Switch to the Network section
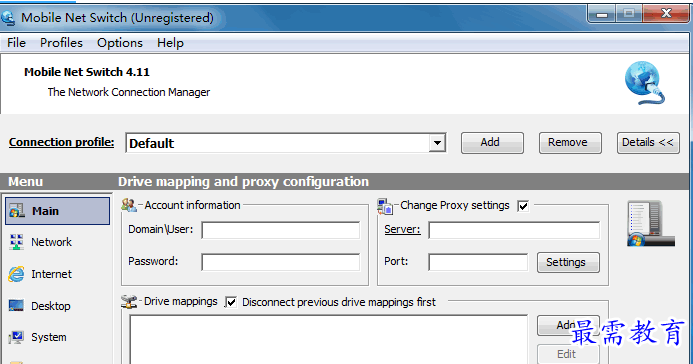The image size is (693, 364). tap(51, 242)
